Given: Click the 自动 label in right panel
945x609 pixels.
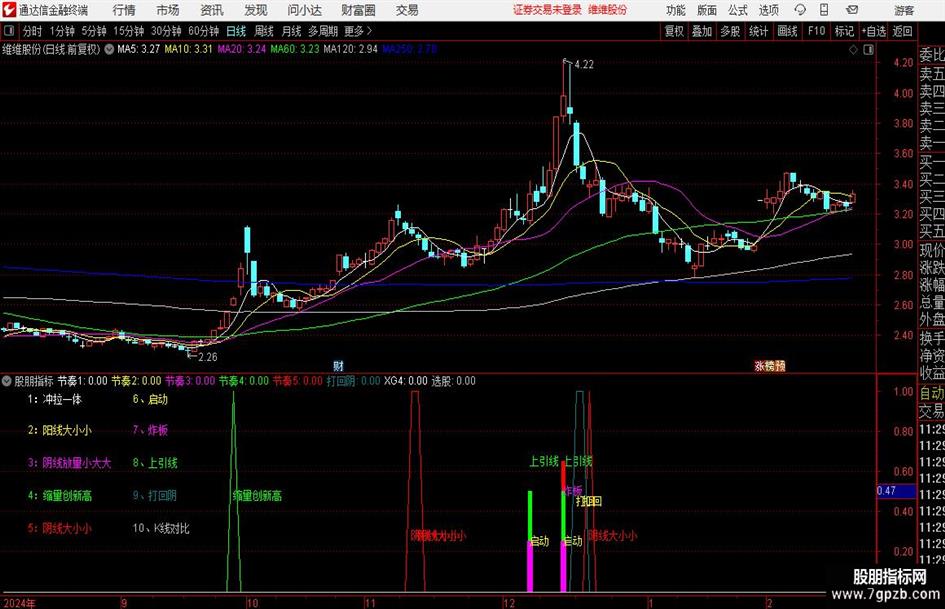Looking at the screenshot, I should pyautogui.click(x=932, y=393).
